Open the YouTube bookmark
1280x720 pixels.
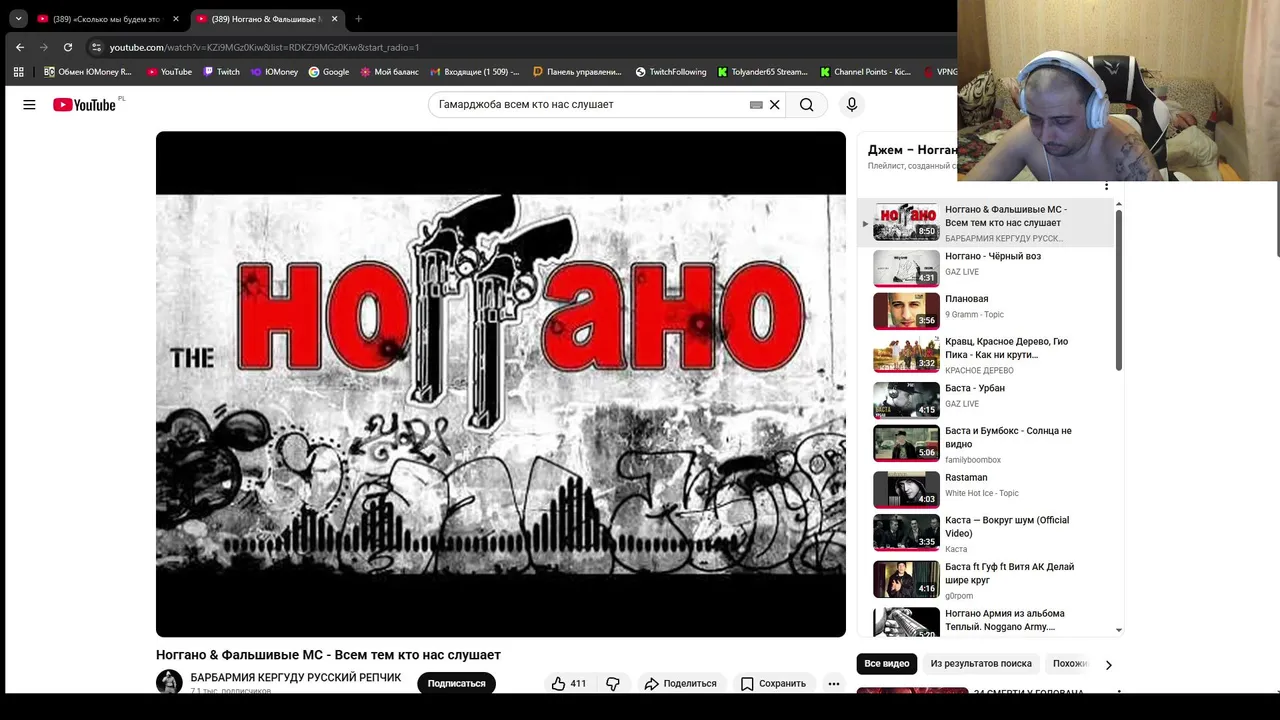tap(169, 72)
